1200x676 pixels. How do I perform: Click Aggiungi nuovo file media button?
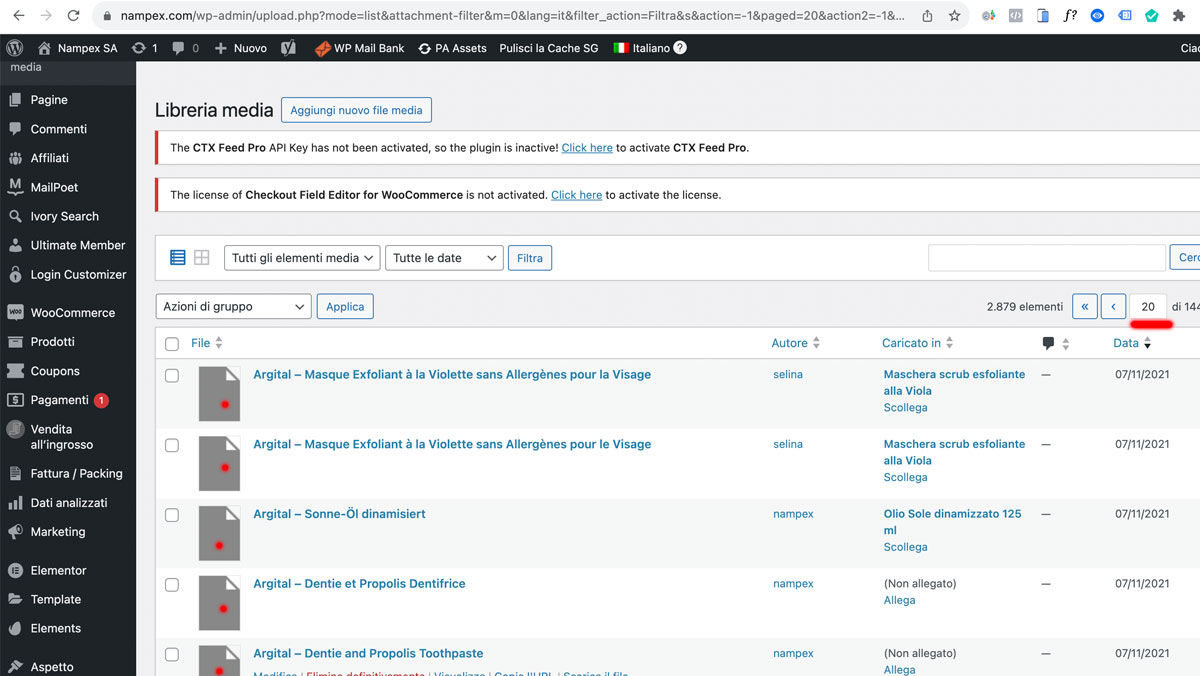(x=356, y=110)
